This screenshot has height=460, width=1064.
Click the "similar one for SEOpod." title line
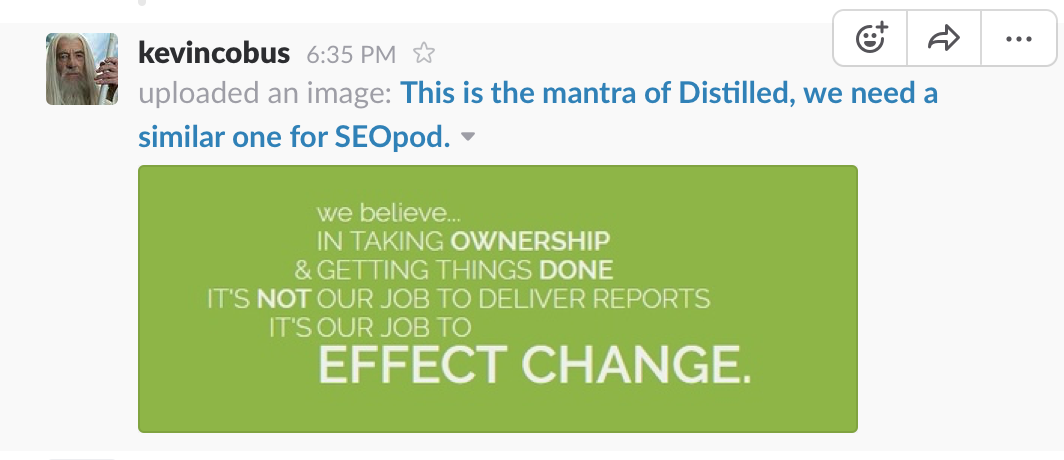click(294, 137)
